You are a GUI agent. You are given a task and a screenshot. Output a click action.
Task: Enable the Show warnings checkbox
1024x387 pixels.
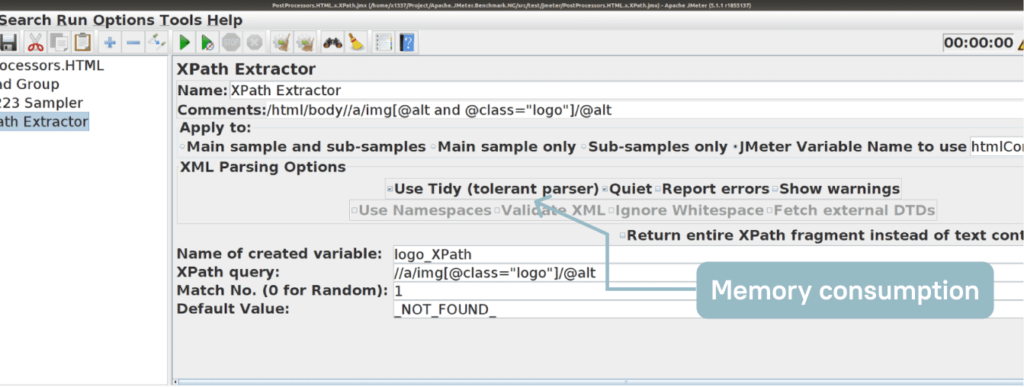pyautogui.click(x=775, y=189)
